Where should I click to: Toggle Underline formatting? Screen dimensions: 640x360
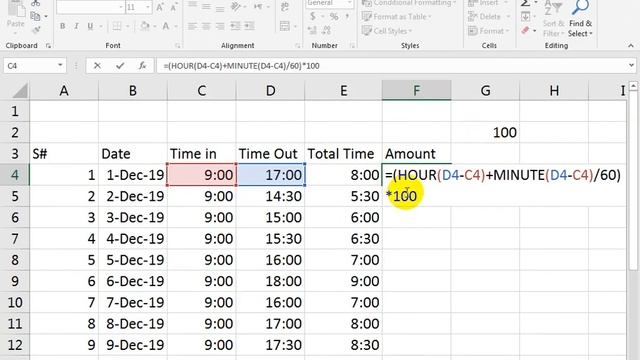[x=90, y=26]
